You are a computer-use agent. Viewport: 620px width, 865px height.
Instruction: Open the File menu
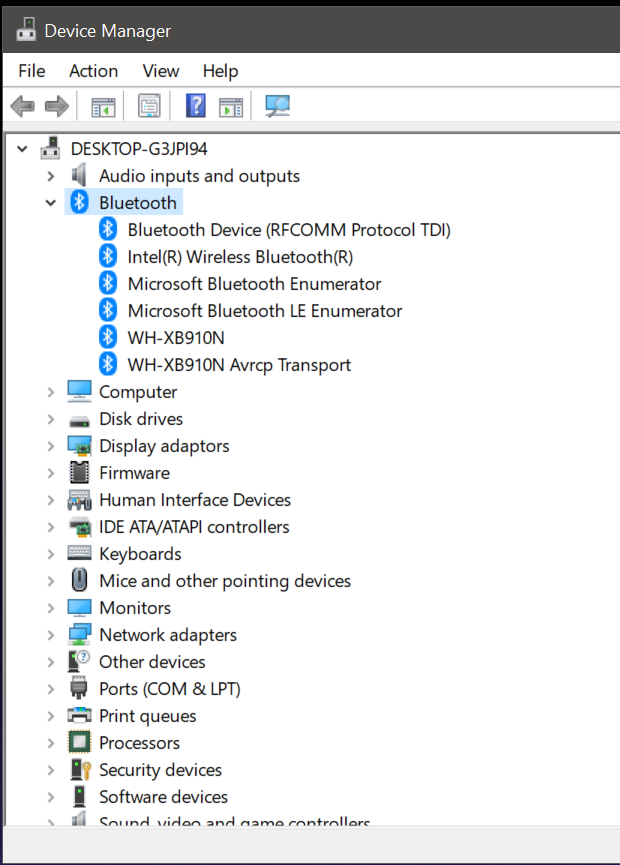(x=31, y=71)
